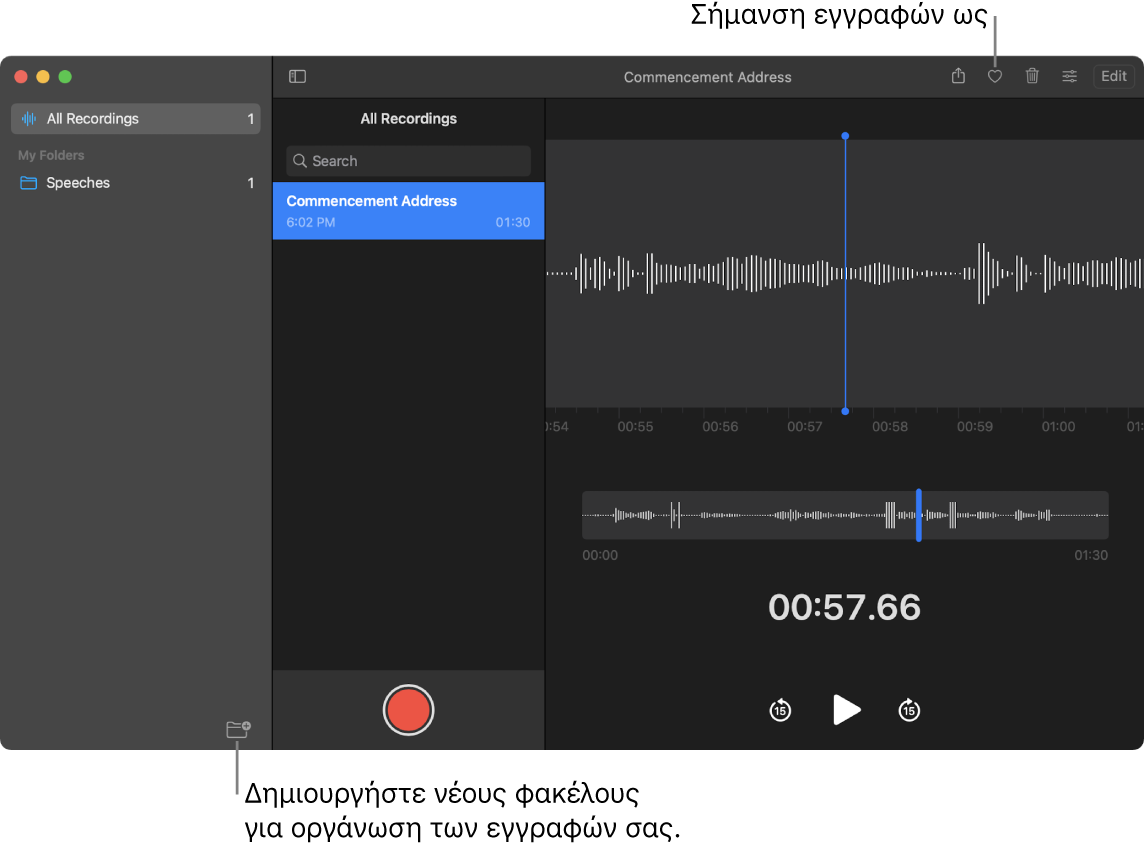The image size is (1144, 851).
Task: Open the Share menu for this recording
Action: click(x=958, y=76)
